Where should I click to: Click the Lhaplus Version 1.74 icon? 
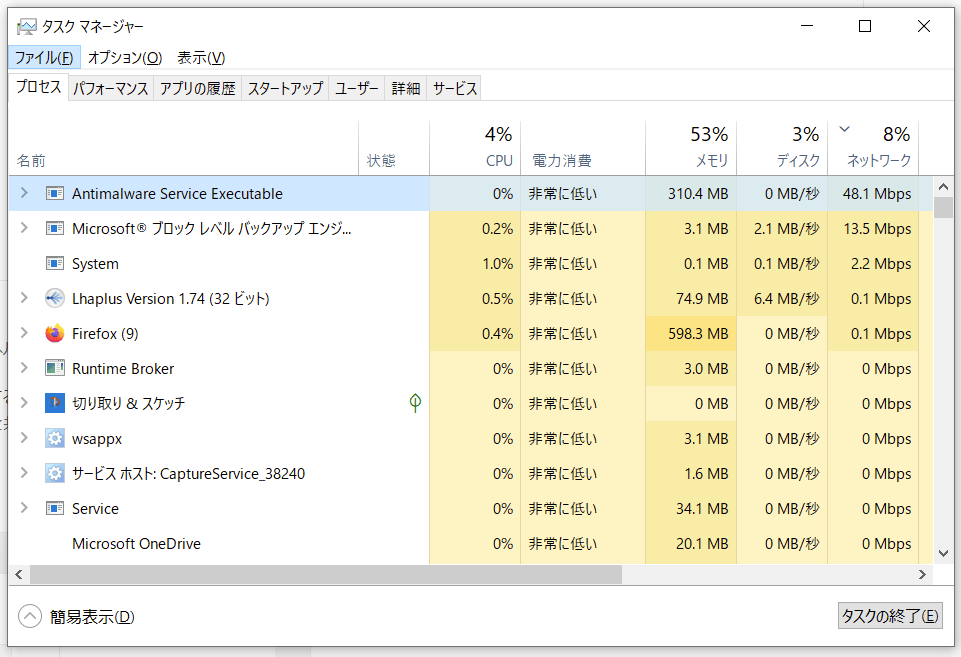pyautogui.click(x=55, y=298)
